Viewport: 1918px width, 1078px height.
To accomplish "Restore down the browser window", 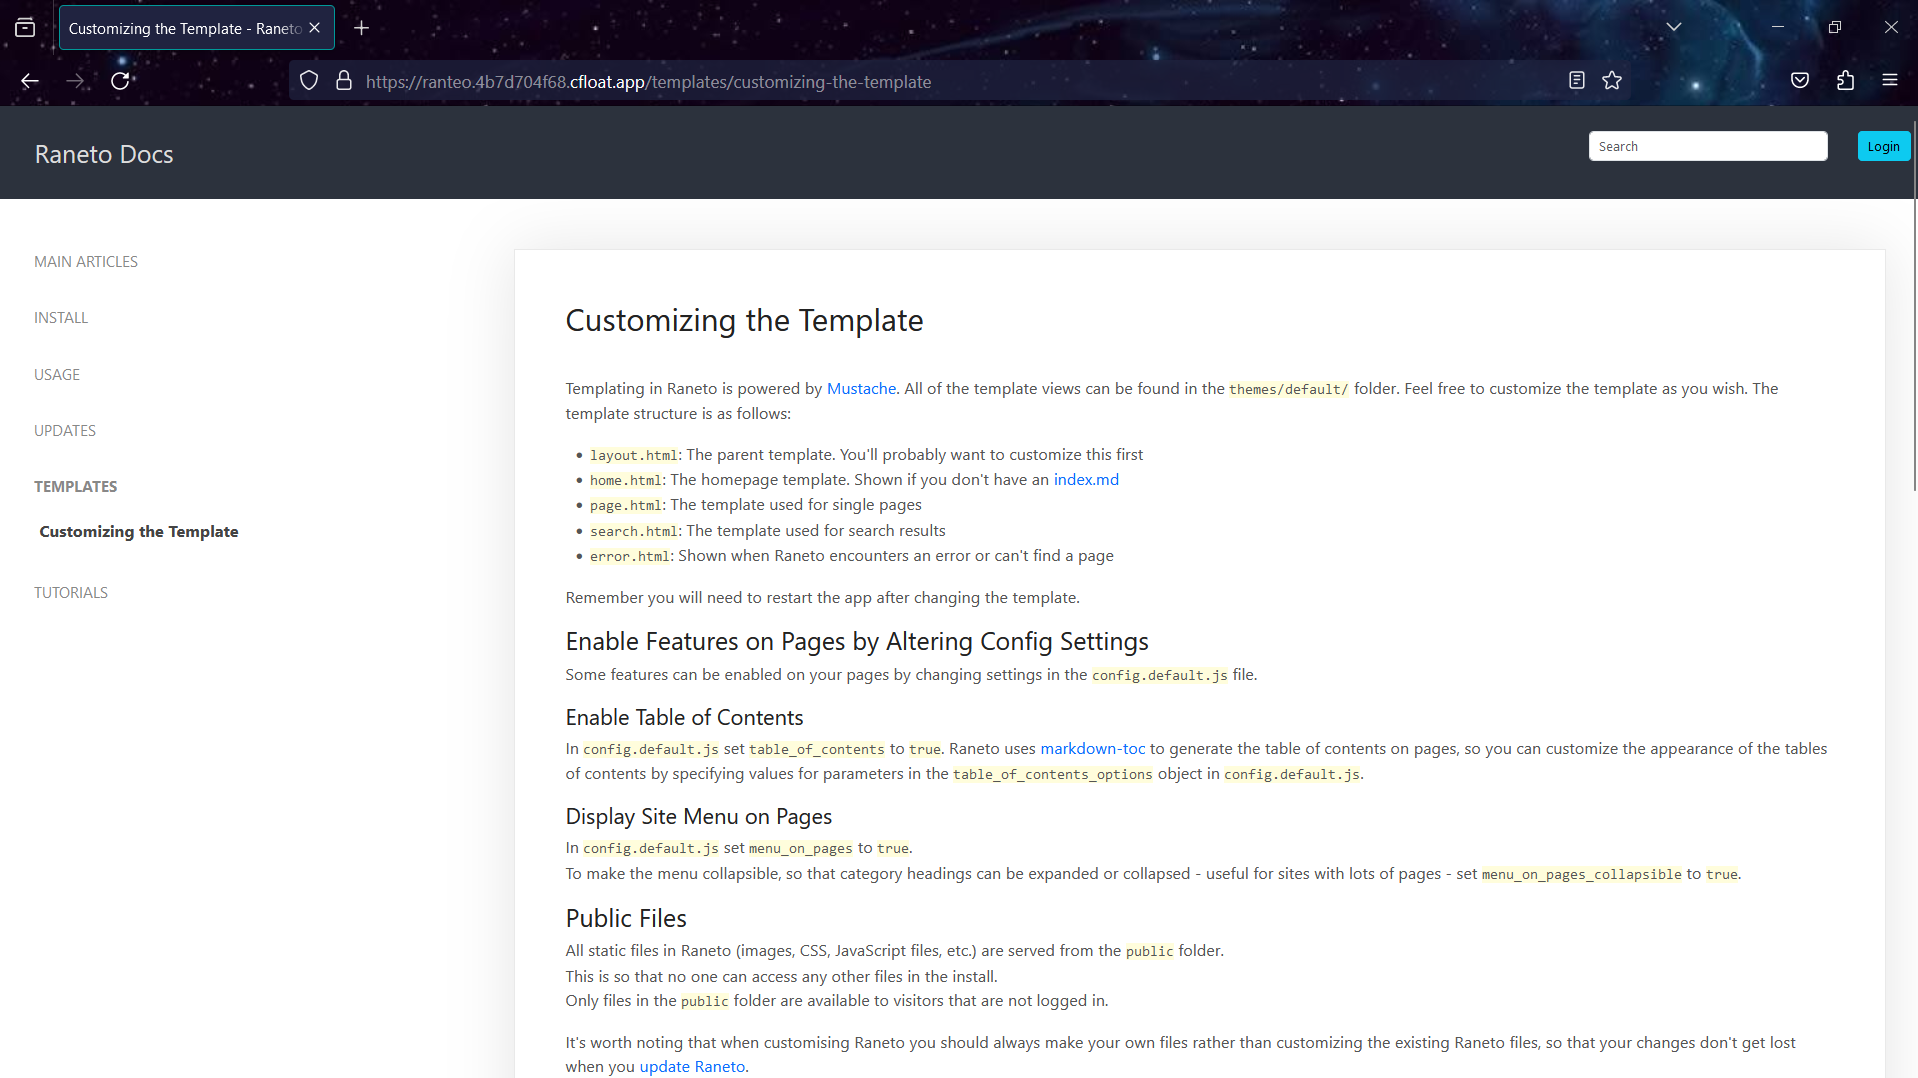I will point(1834,27).
